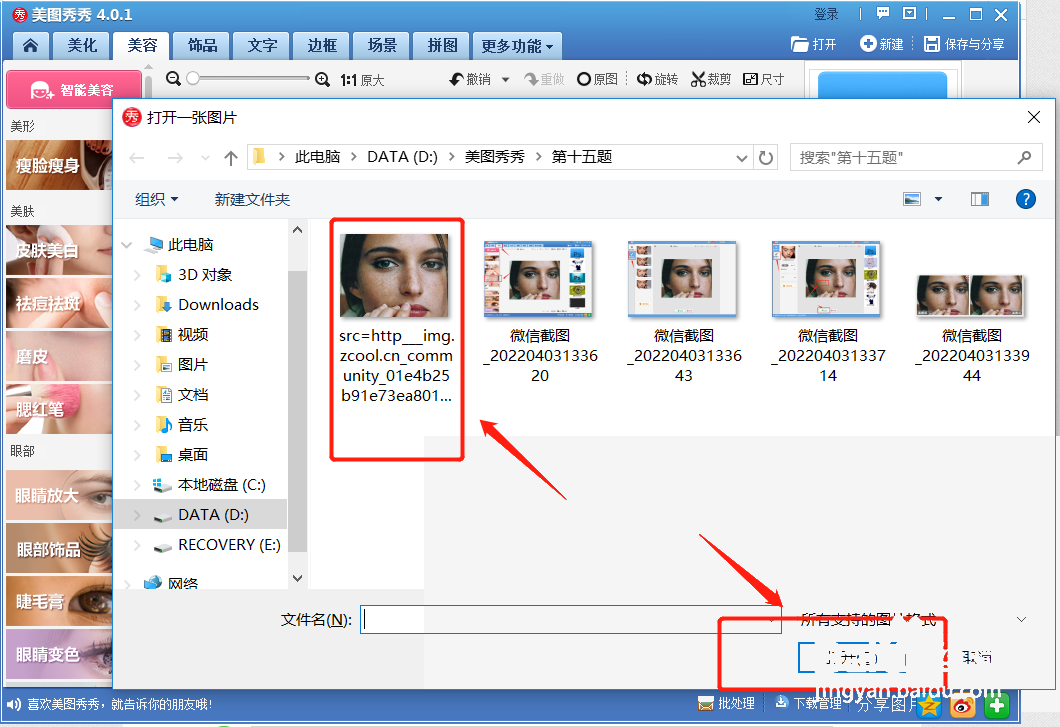Viewport: 1060px width, 727px height.
Task: Click the 1:1 原大 actual size button
Action: (x=362, y=80)
